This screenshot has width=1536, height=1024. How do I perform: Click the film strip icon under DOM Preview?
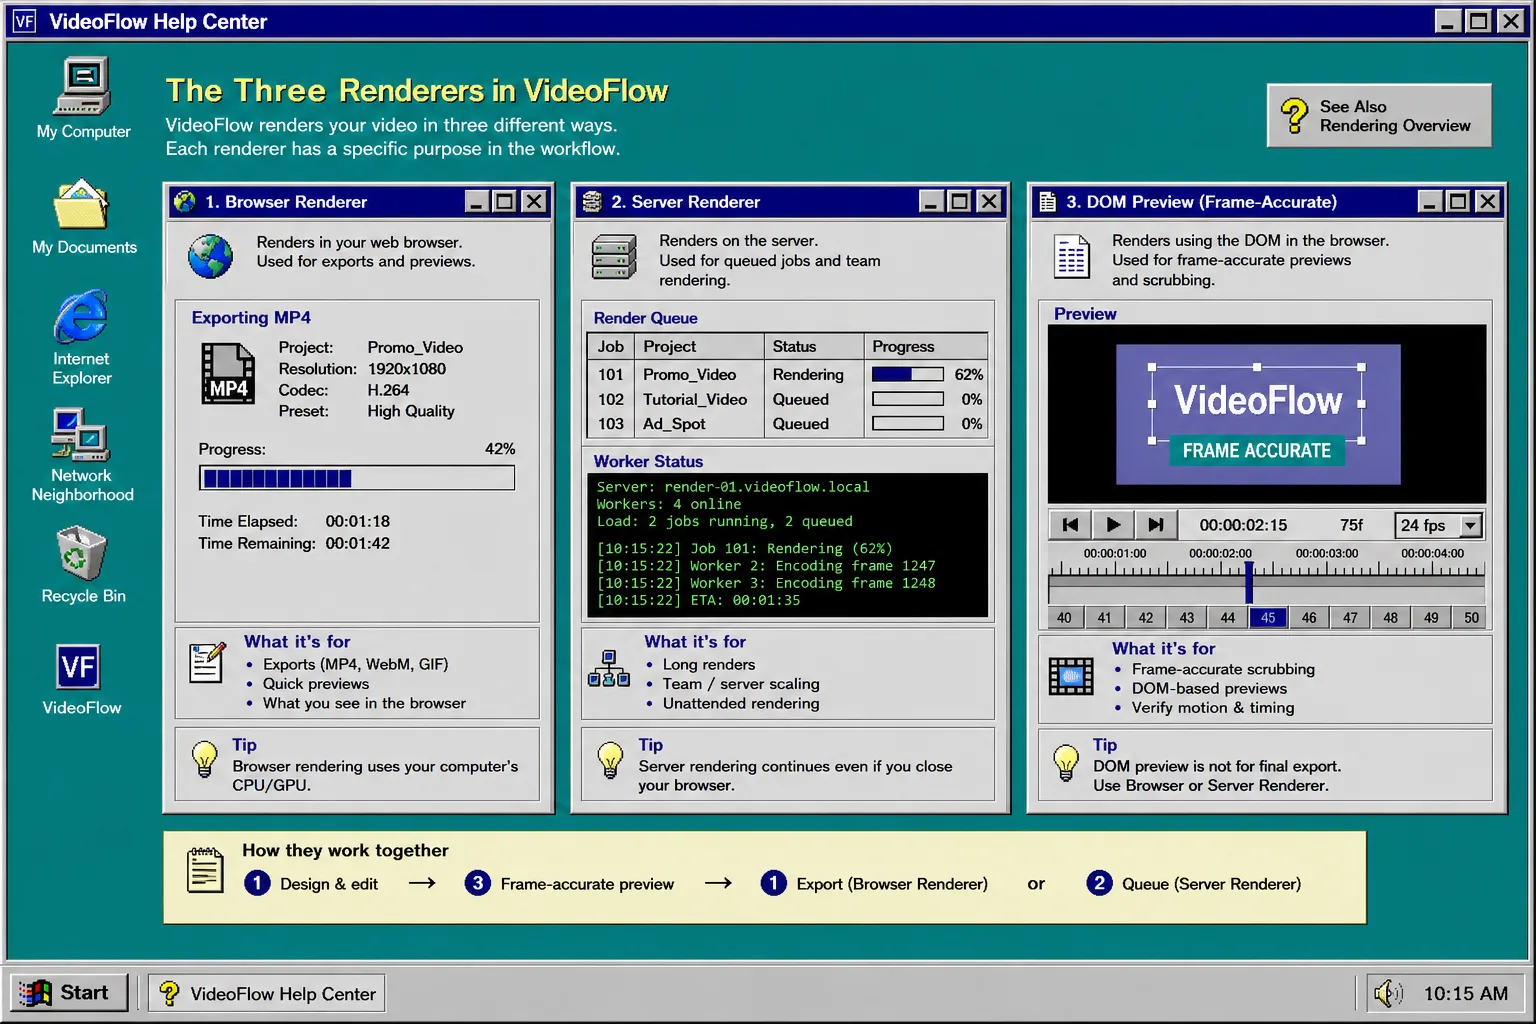point(1071,676)
